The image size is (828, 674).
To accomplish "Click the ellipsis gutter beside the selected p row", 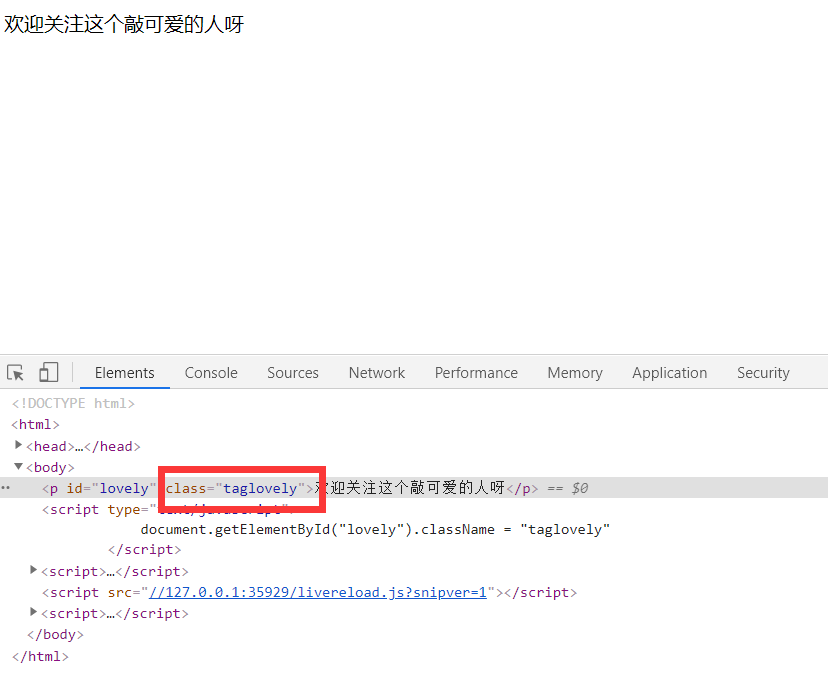I will pos(5,488).
